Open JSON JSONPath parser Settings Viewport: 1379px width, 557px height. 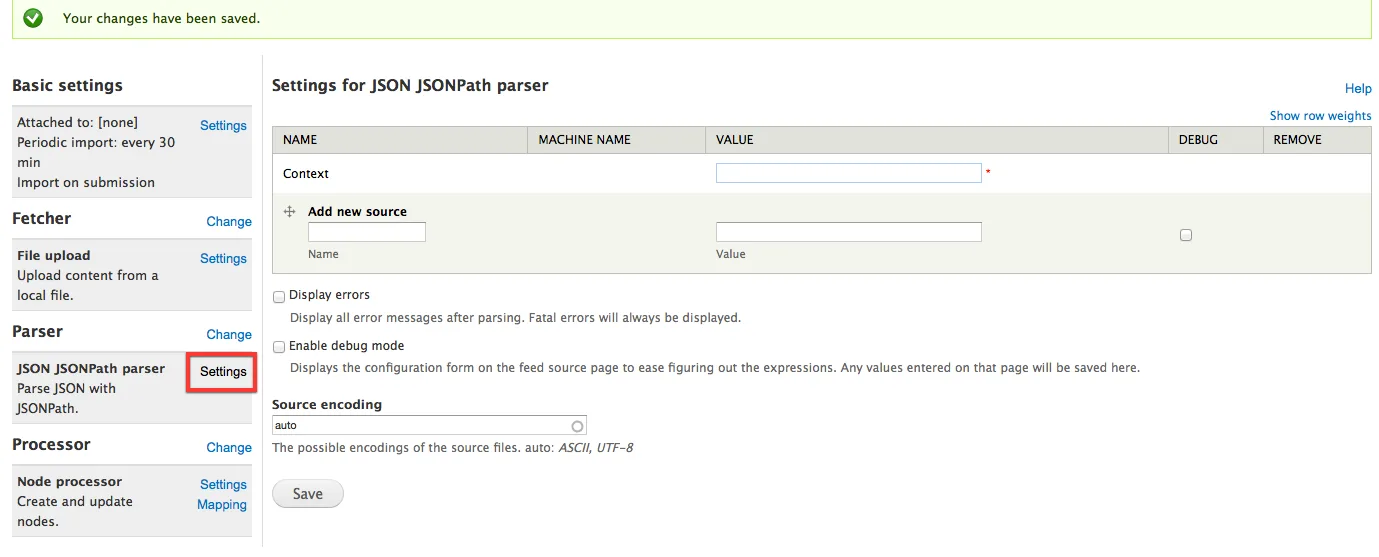click(x=223, y=372)
